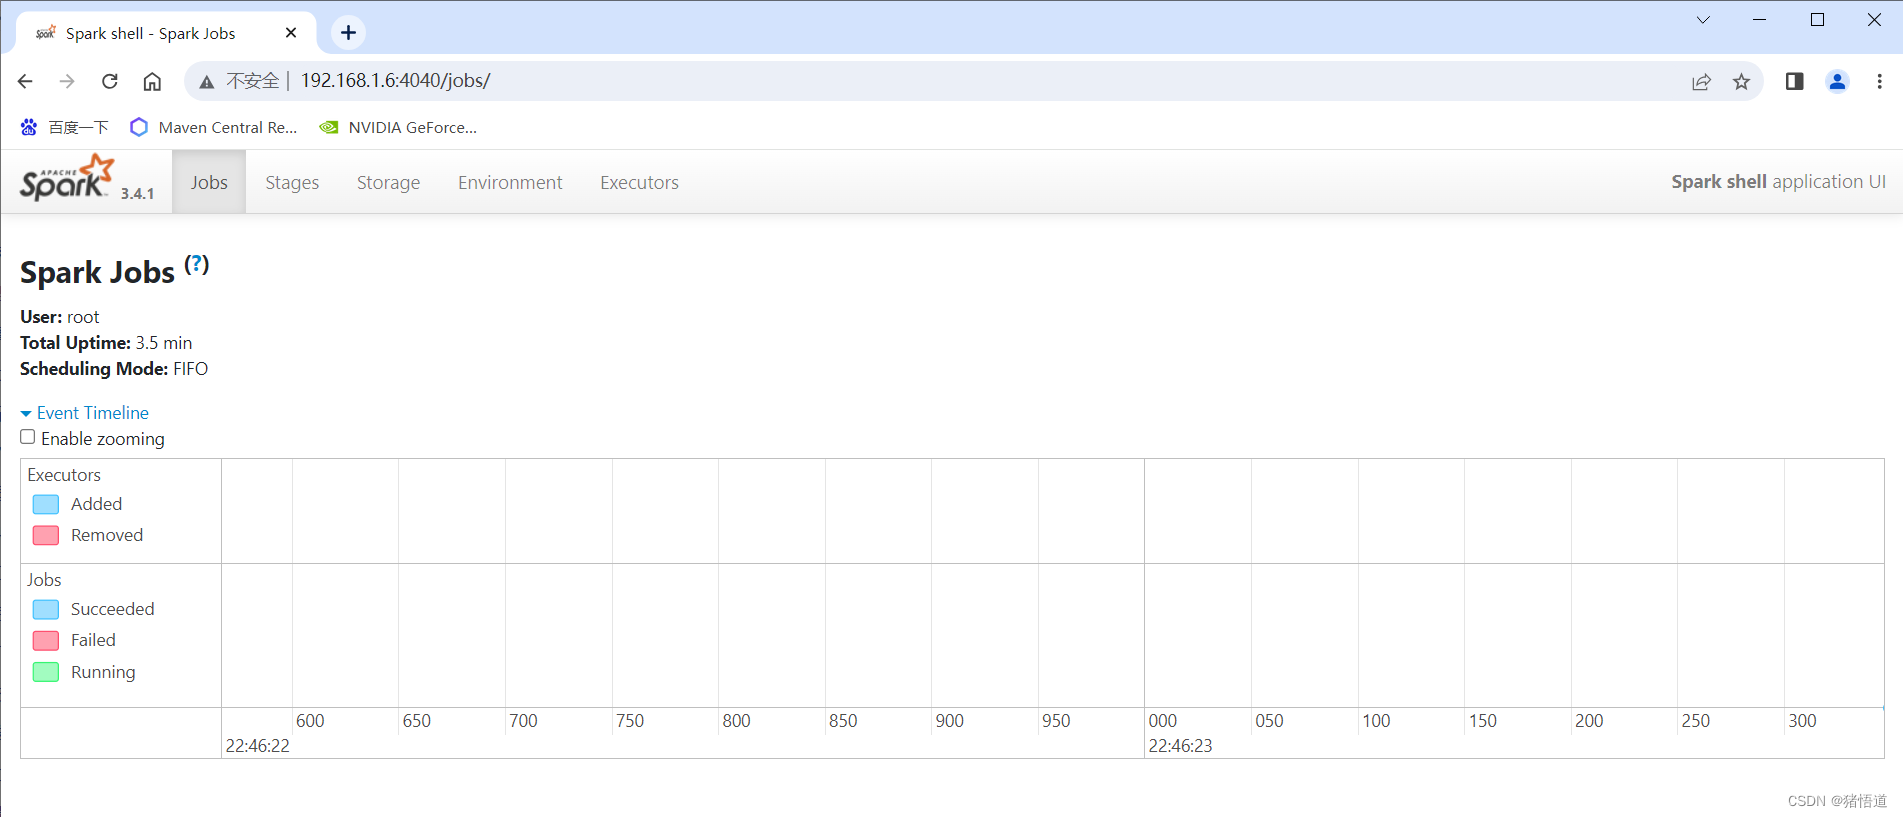The image size is (1903, 817).
Task: Switch to the Jobs tab
Action: click(209, 182)
